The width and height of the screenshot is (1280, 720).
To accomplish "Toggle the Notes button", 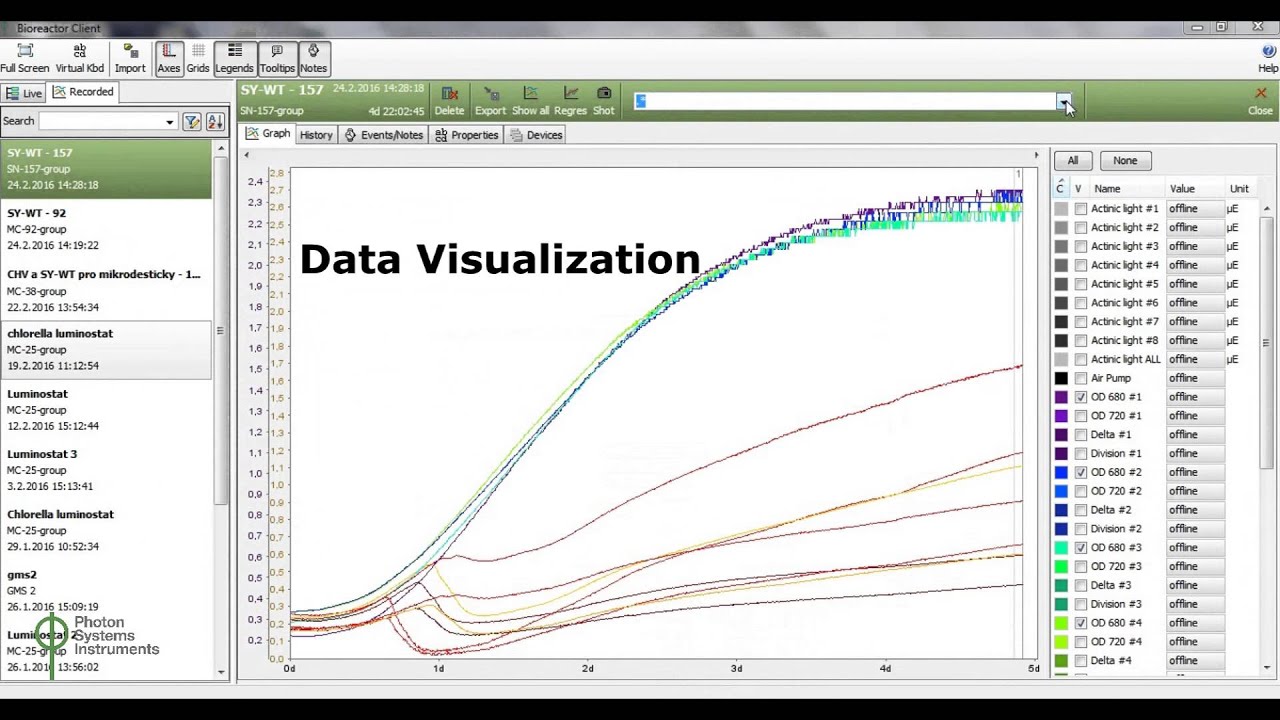I will click(x=313, y=58).
